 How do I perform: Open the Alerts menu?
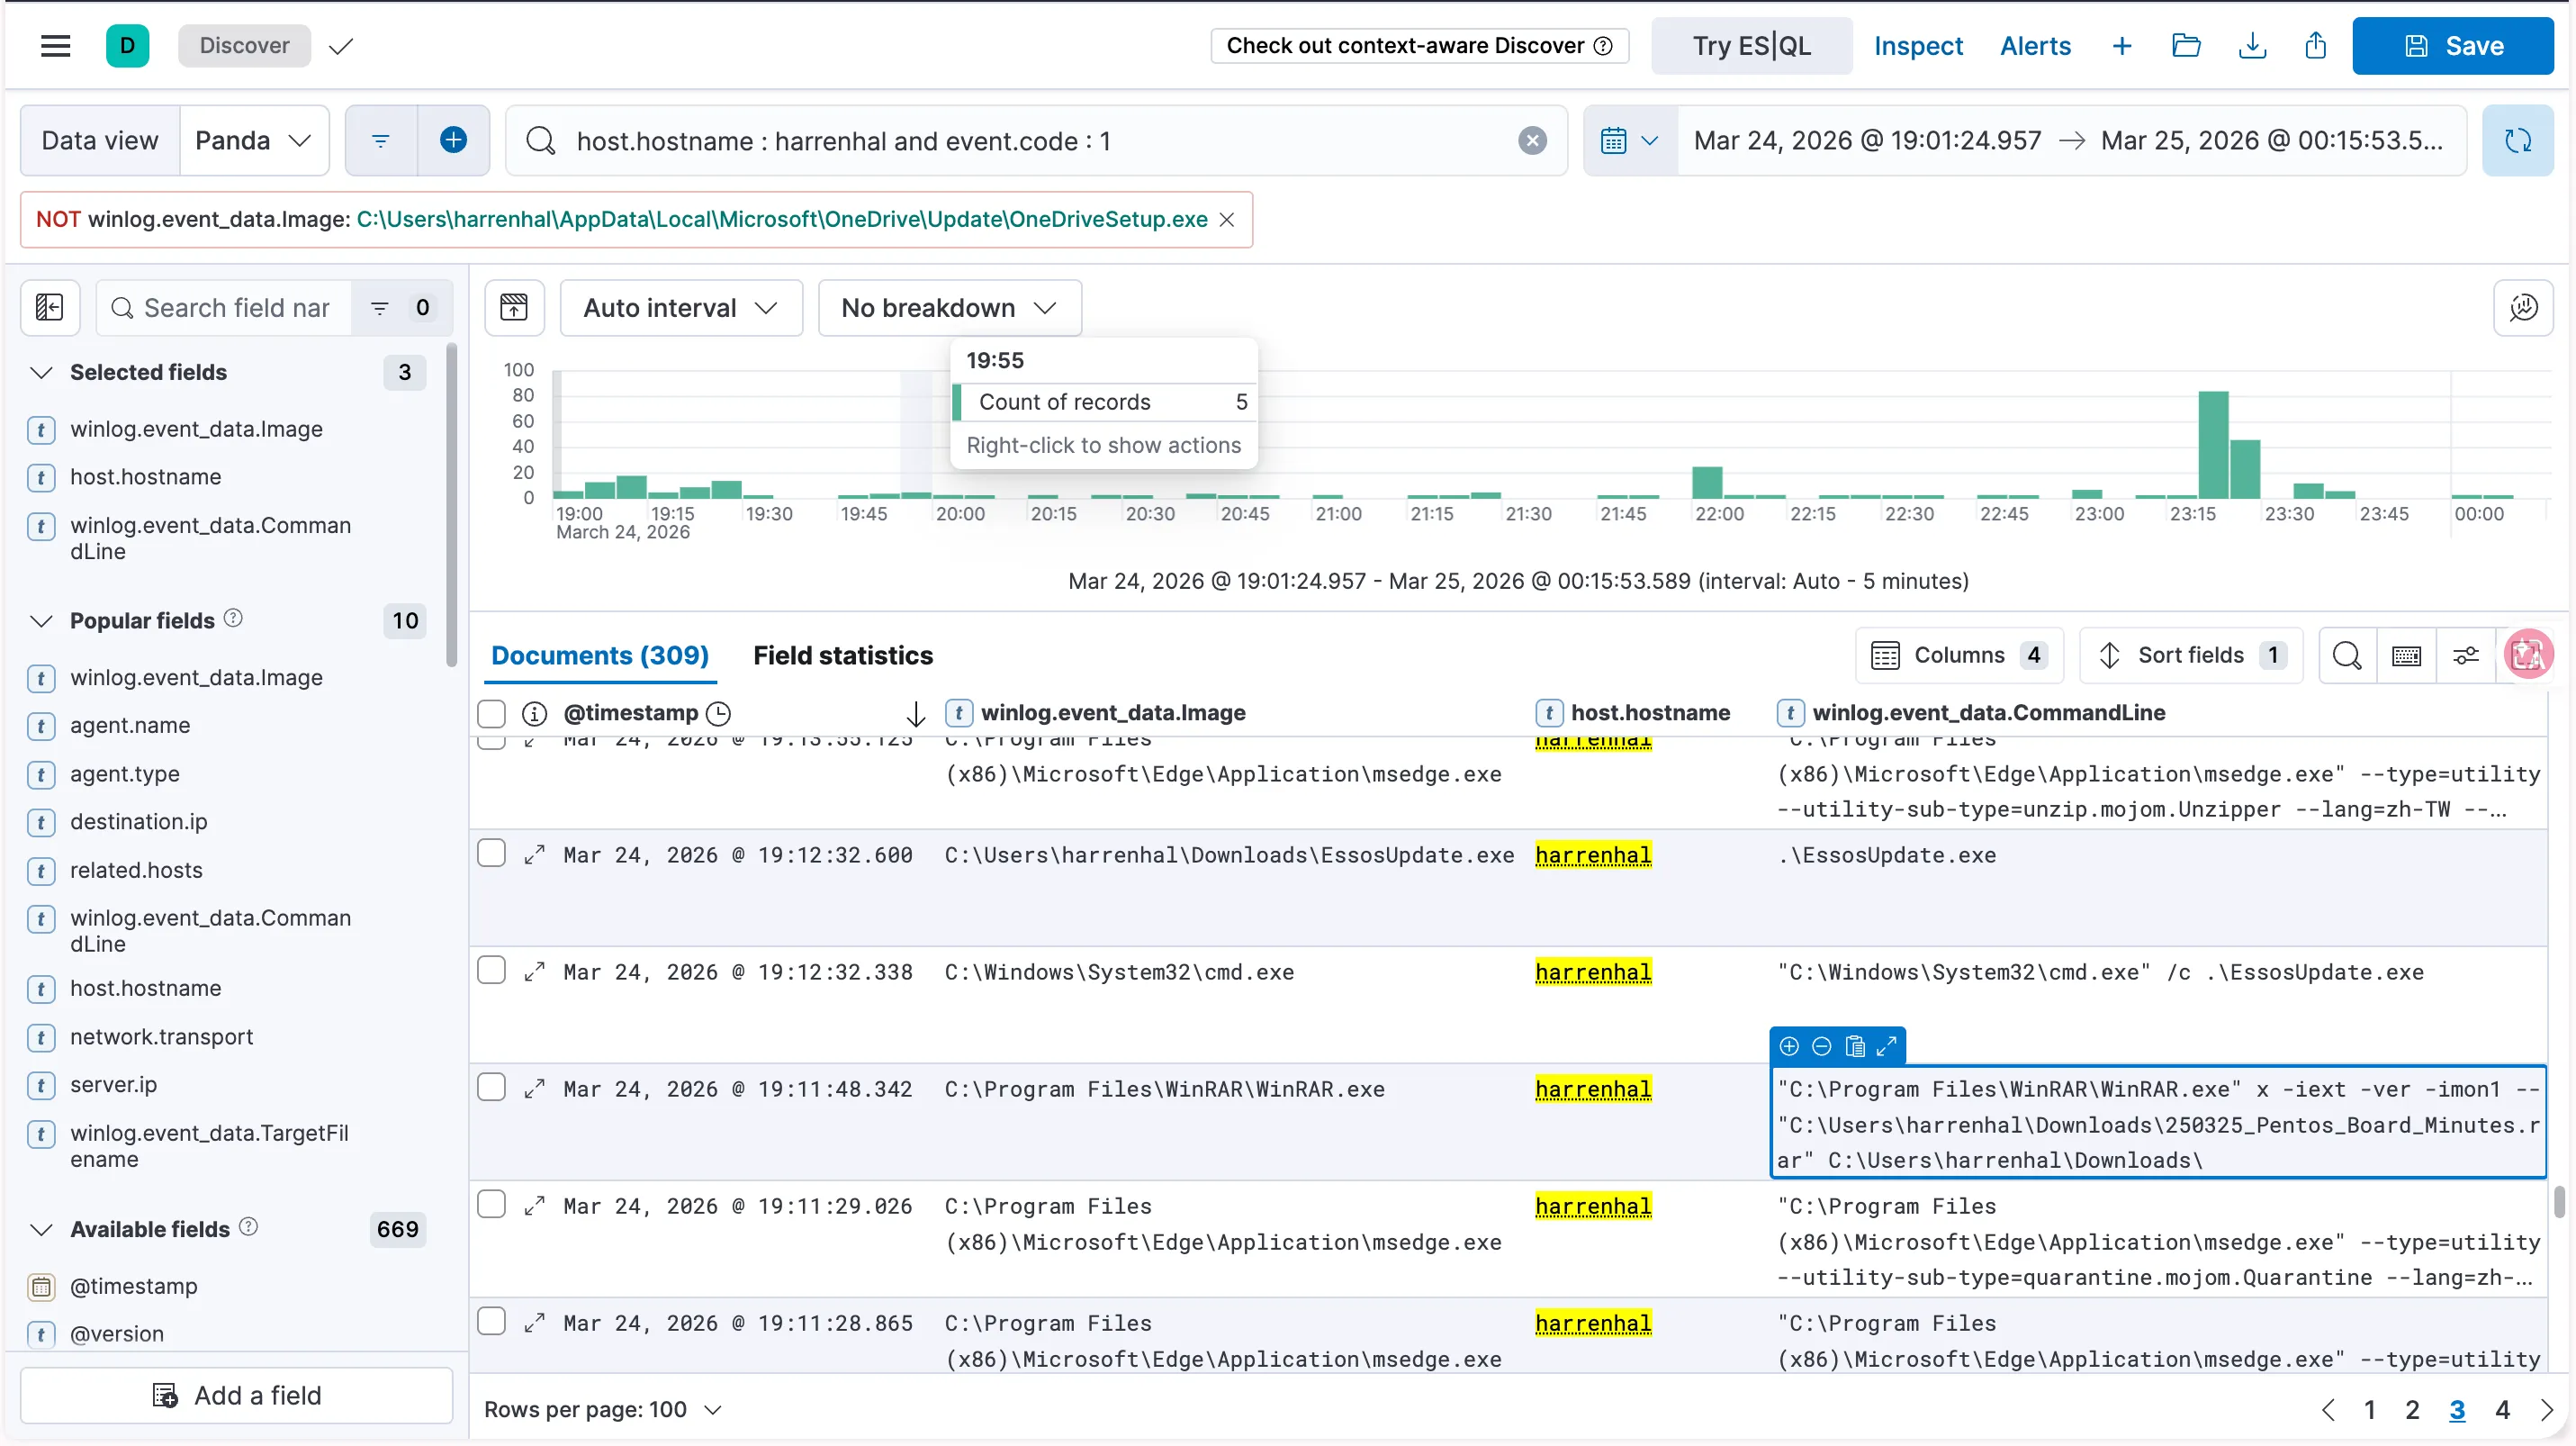[x=2035, y=46]
